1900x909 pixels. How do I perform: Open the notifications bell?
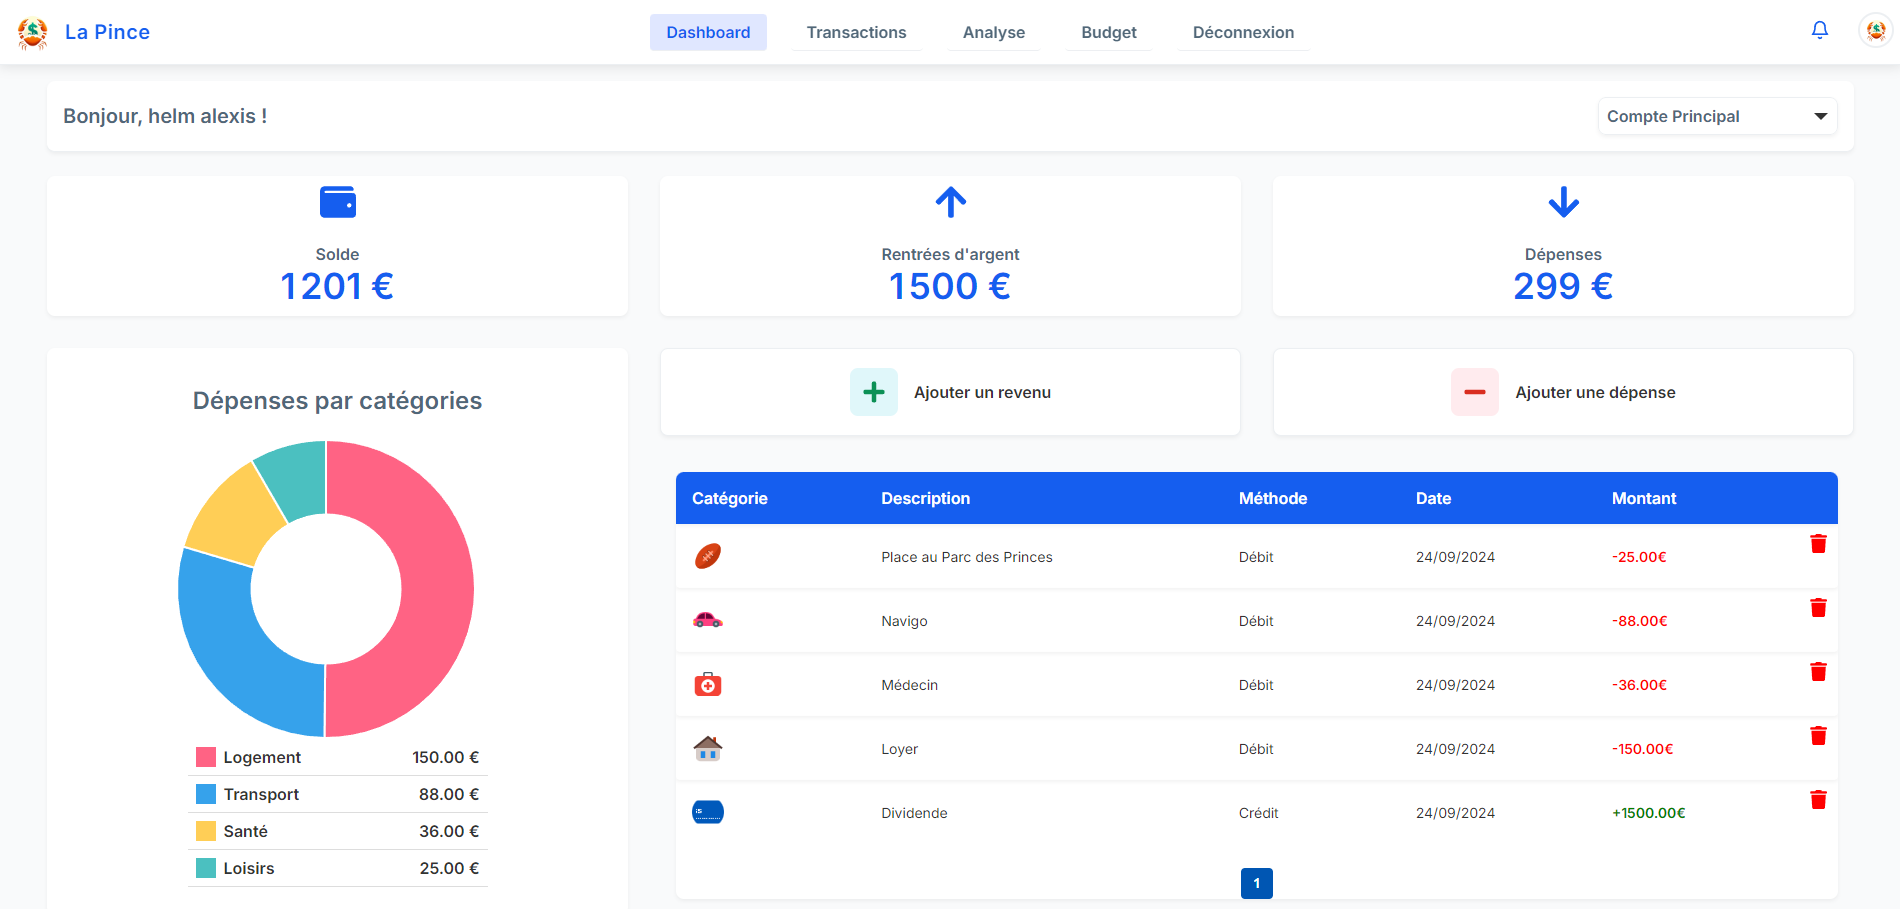click(x=1820, y=31)
